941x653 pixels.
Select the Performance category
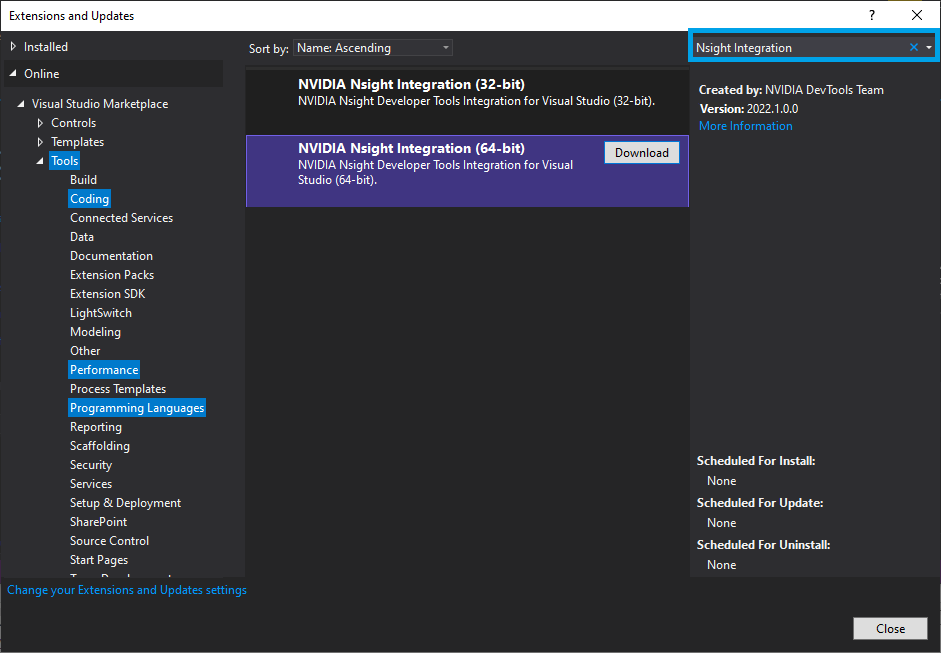pyautogui.click(x=104, y=370)
